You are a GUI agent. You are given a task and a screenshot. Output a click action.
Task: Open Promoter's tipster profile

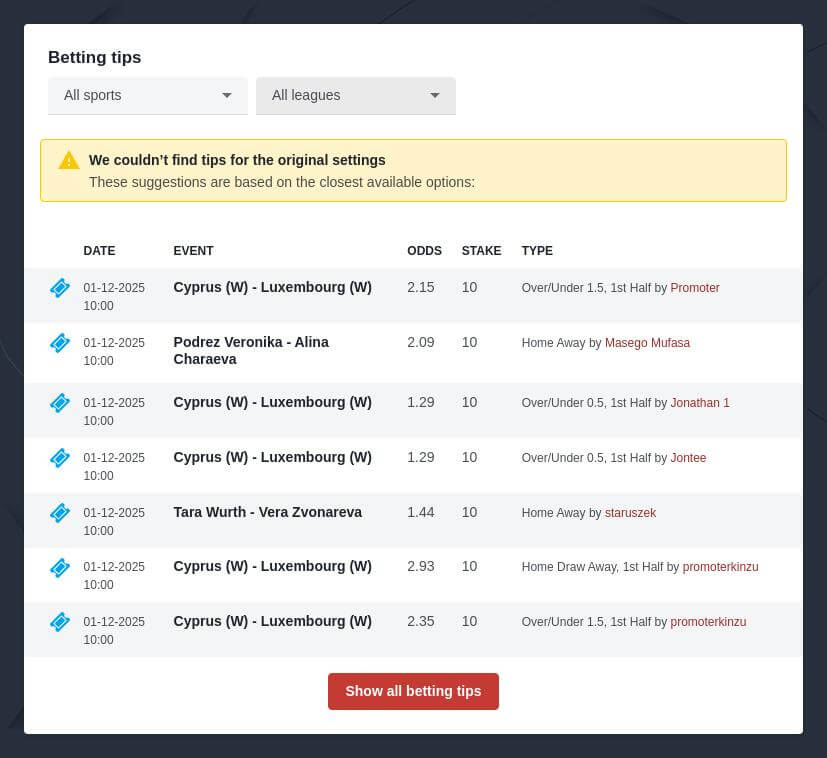(x=694, y=288)
